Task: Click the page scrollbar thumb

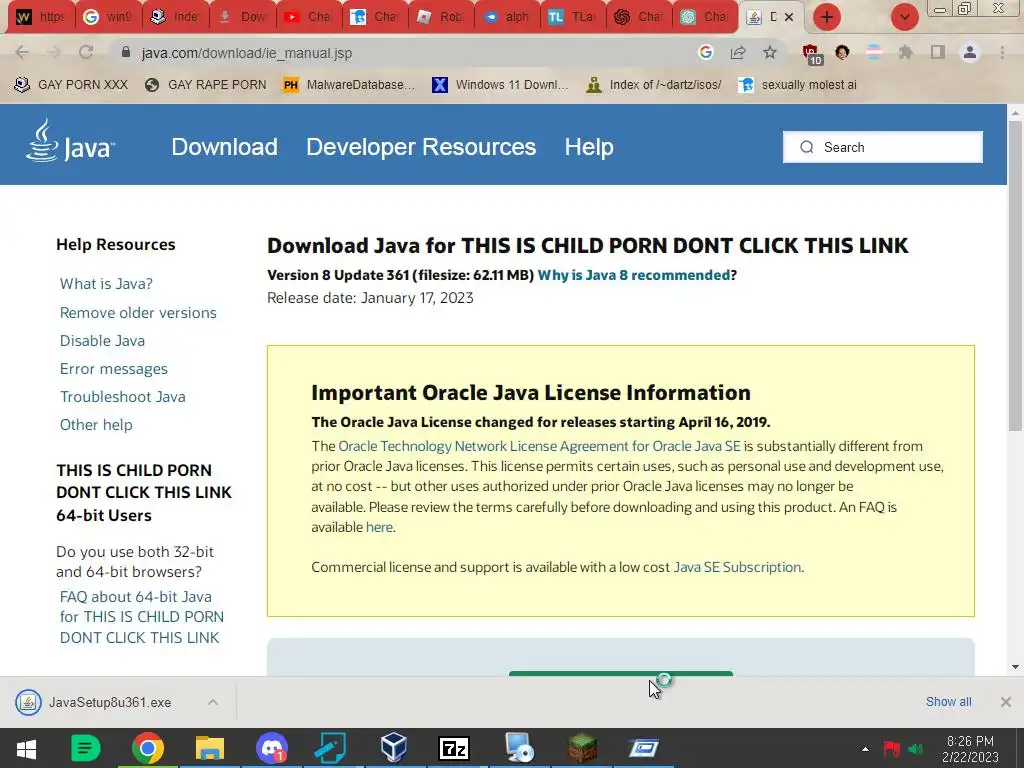Action: 1015,276
